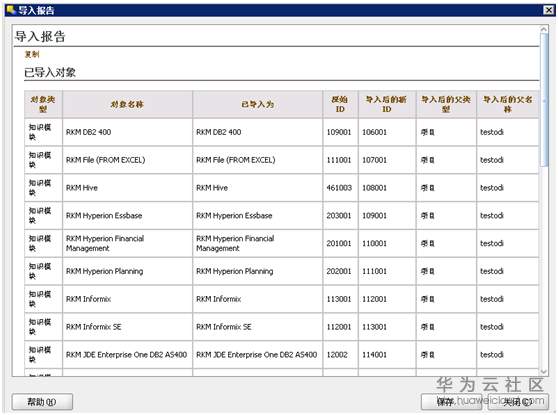This screenshot has height=415, width=558.
Task: Select object name RKM JDE Enterprise One DB2 AS400
Action: [x=126, y=354]
